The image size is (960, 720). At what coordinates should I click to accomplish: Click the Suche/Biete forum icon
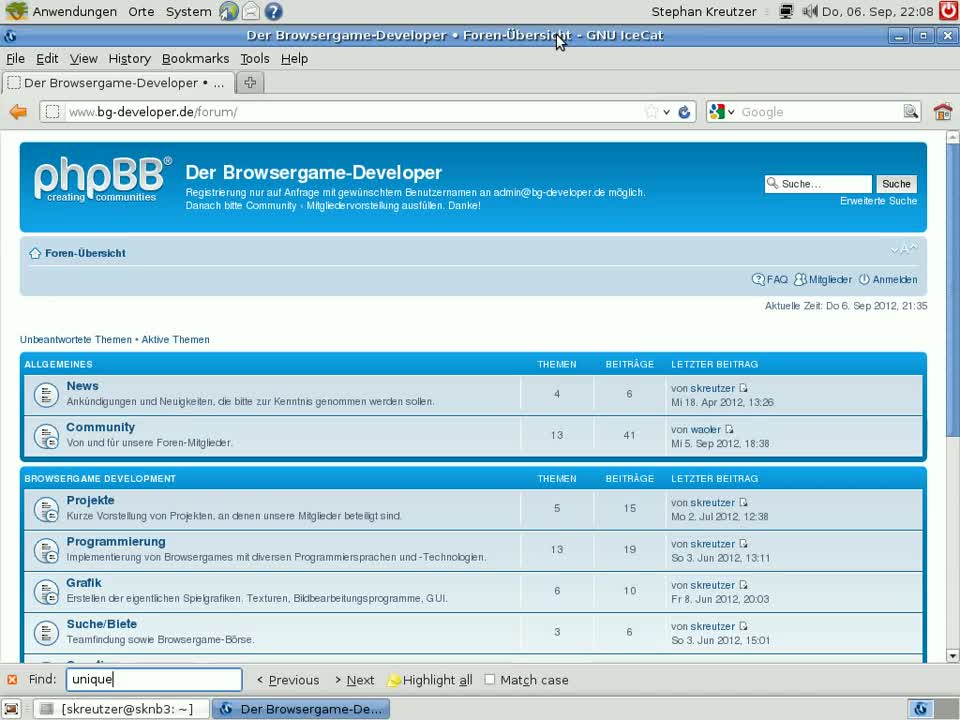[x=46, y=633]
